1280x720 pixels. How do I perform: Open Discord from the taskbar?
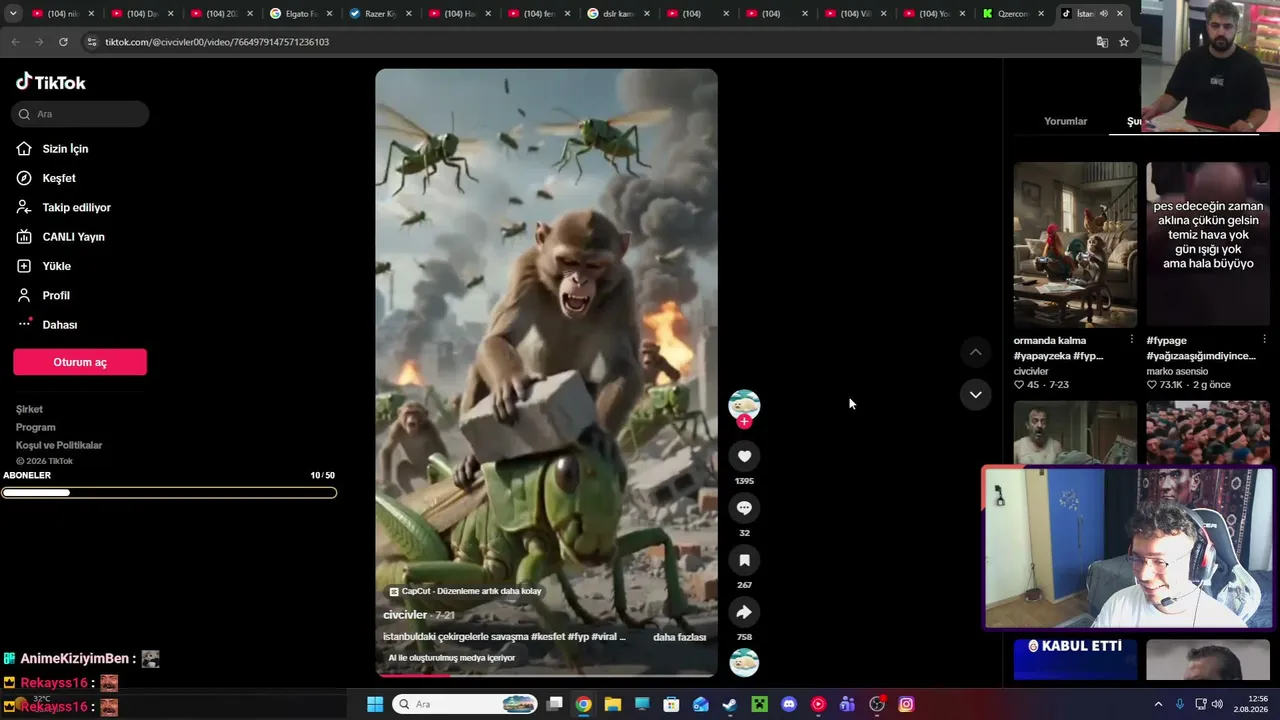pyautogui.click(x=789, y=704)
